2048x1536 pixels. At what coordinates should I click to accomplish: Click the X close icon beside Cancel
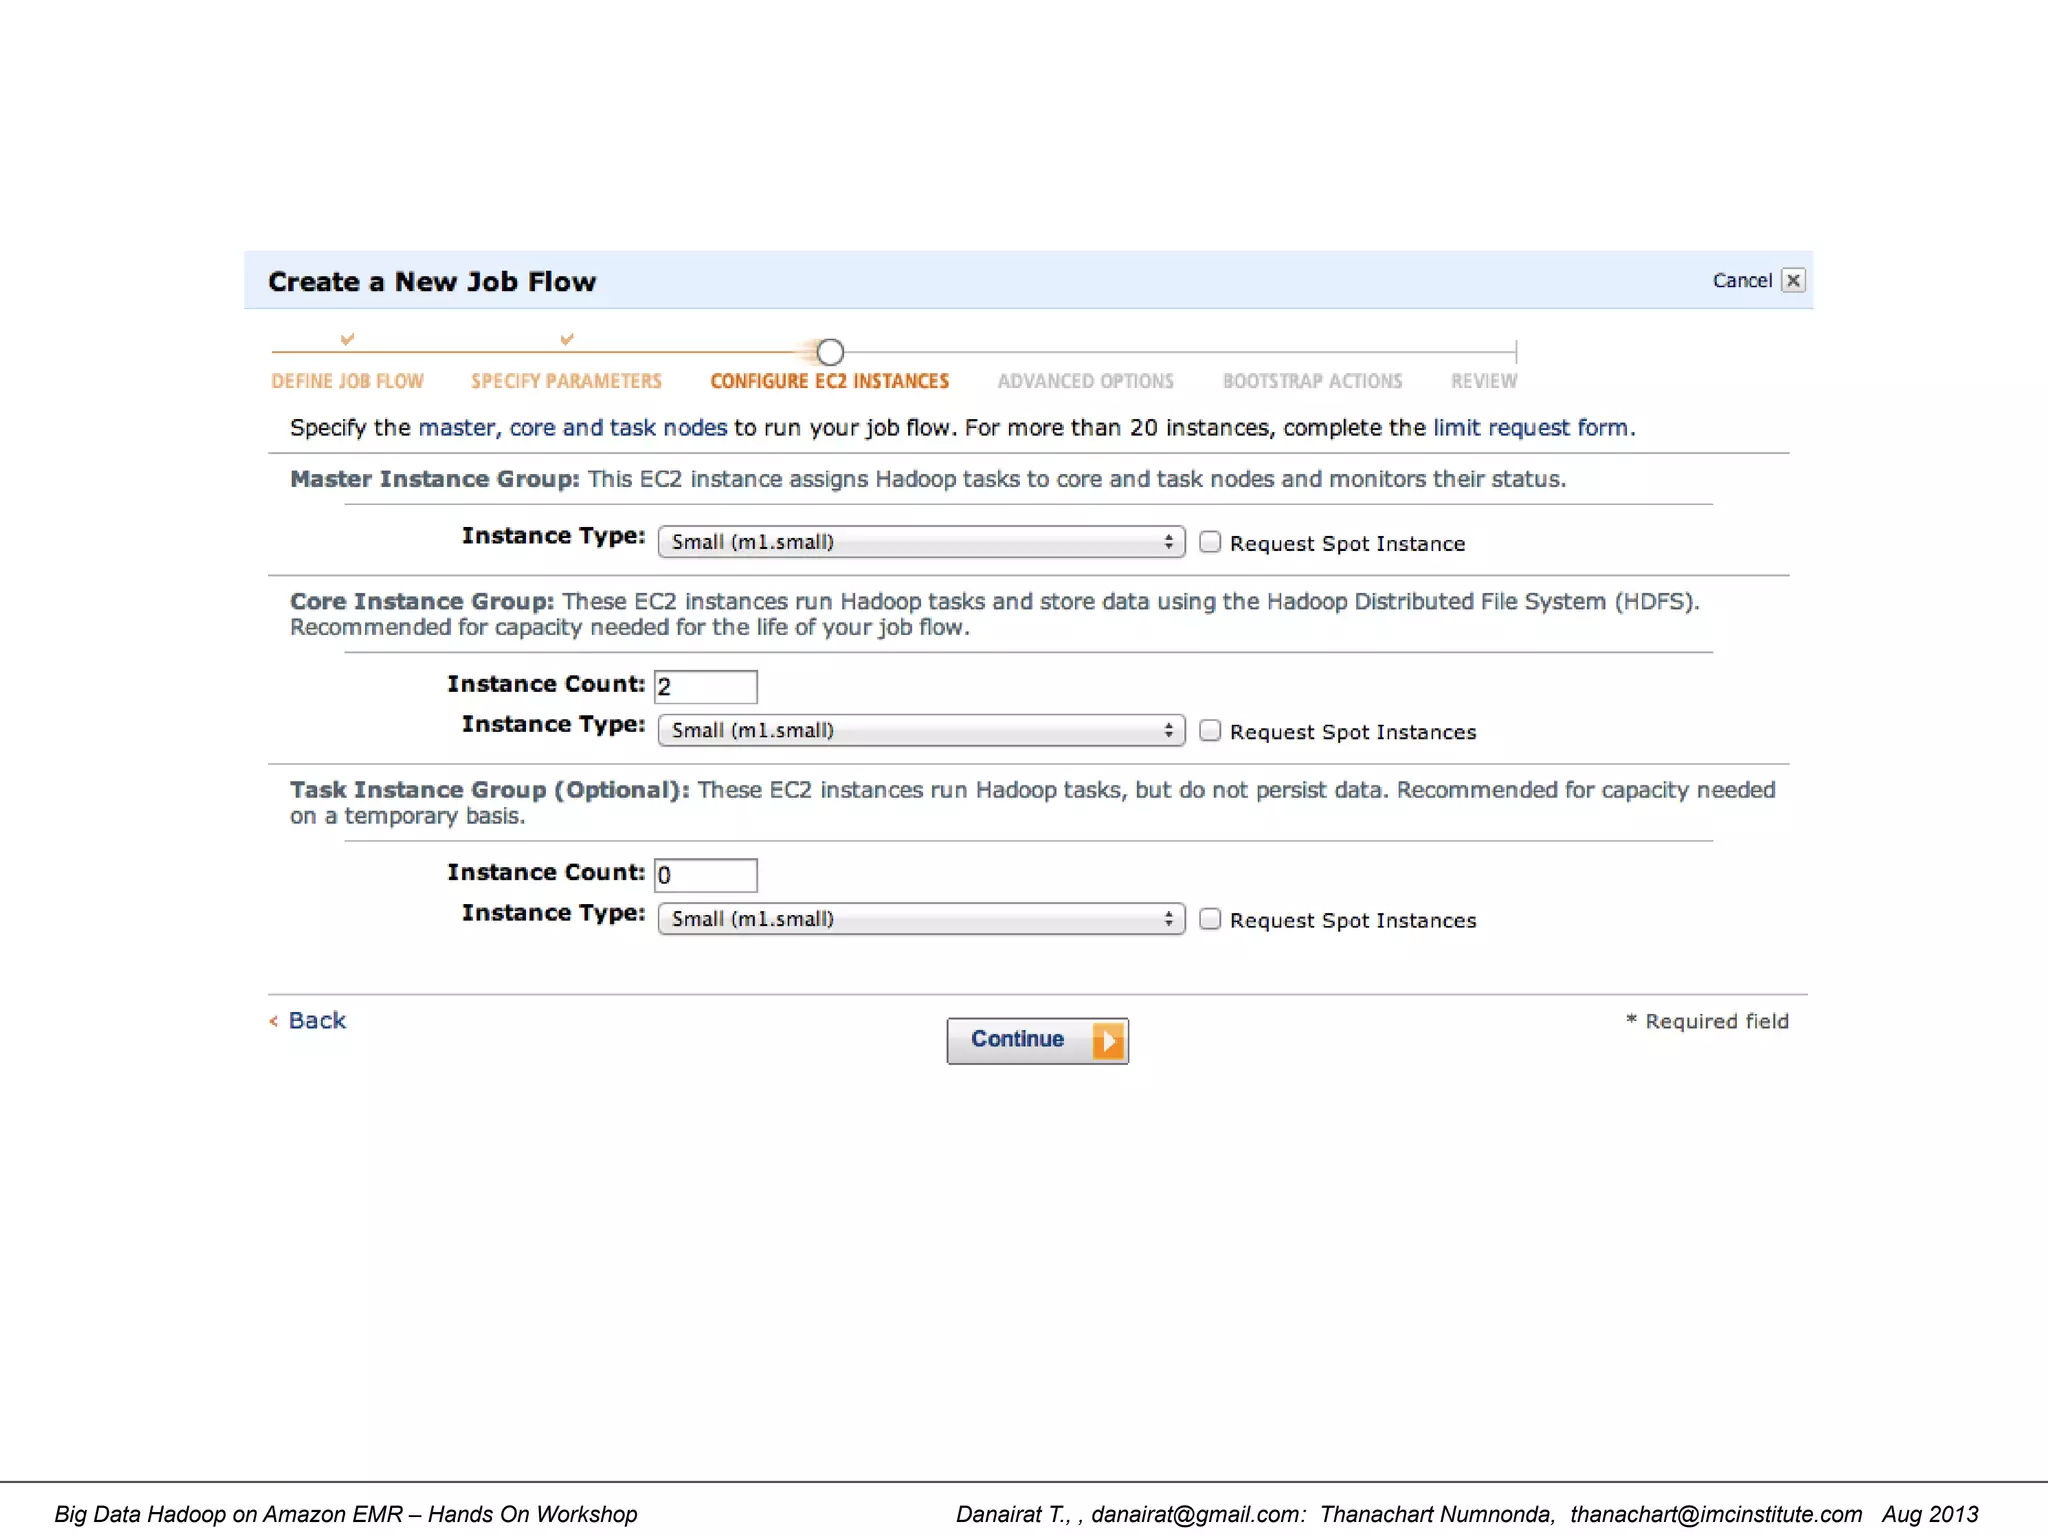[x=1793, y=281]
